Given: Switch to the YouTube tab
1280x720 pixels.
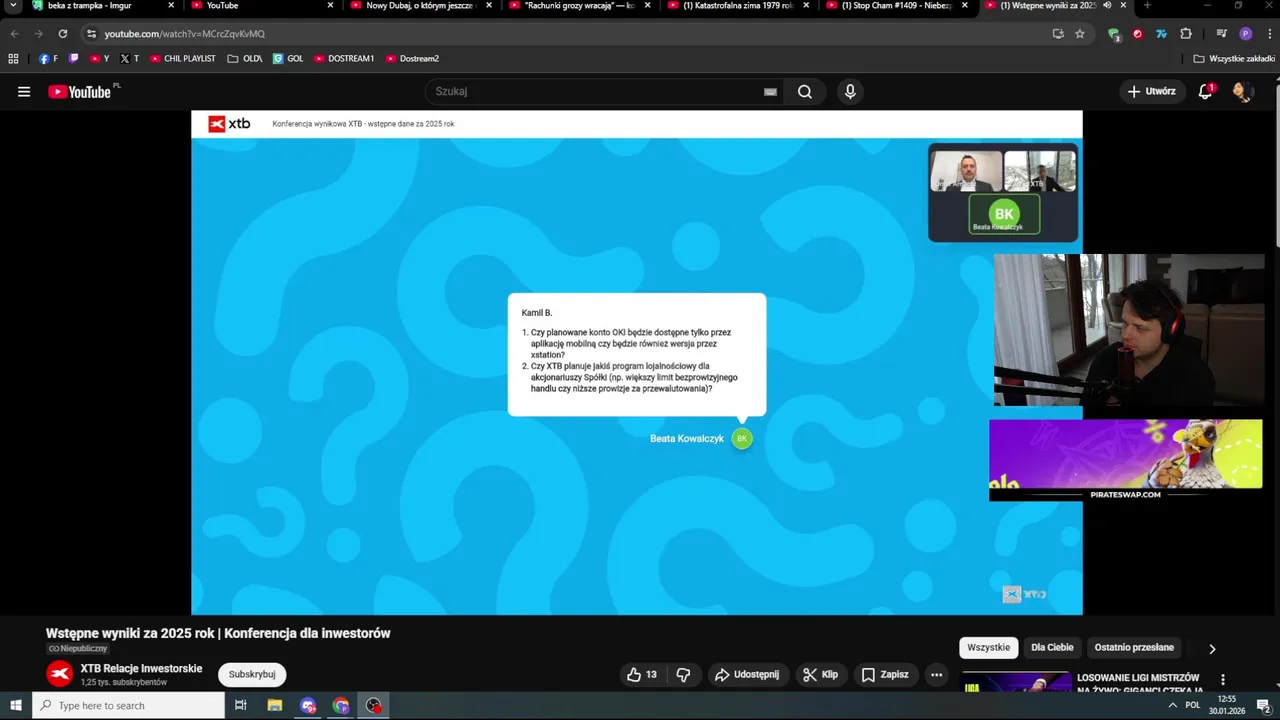Looking at the screenshot, I should [262, 6].
